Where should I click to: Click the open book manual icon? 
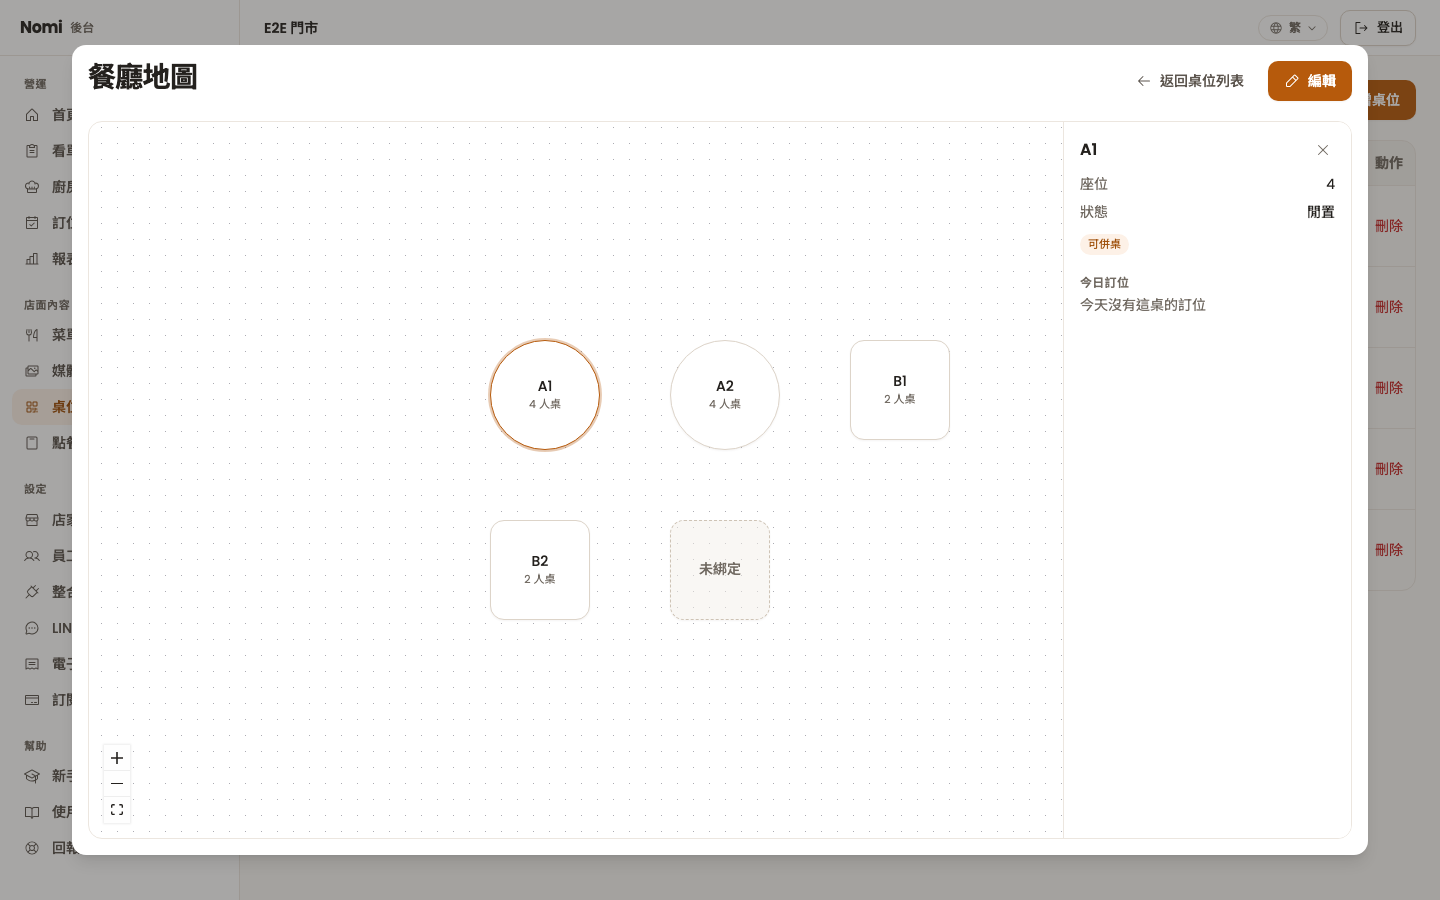32,812
